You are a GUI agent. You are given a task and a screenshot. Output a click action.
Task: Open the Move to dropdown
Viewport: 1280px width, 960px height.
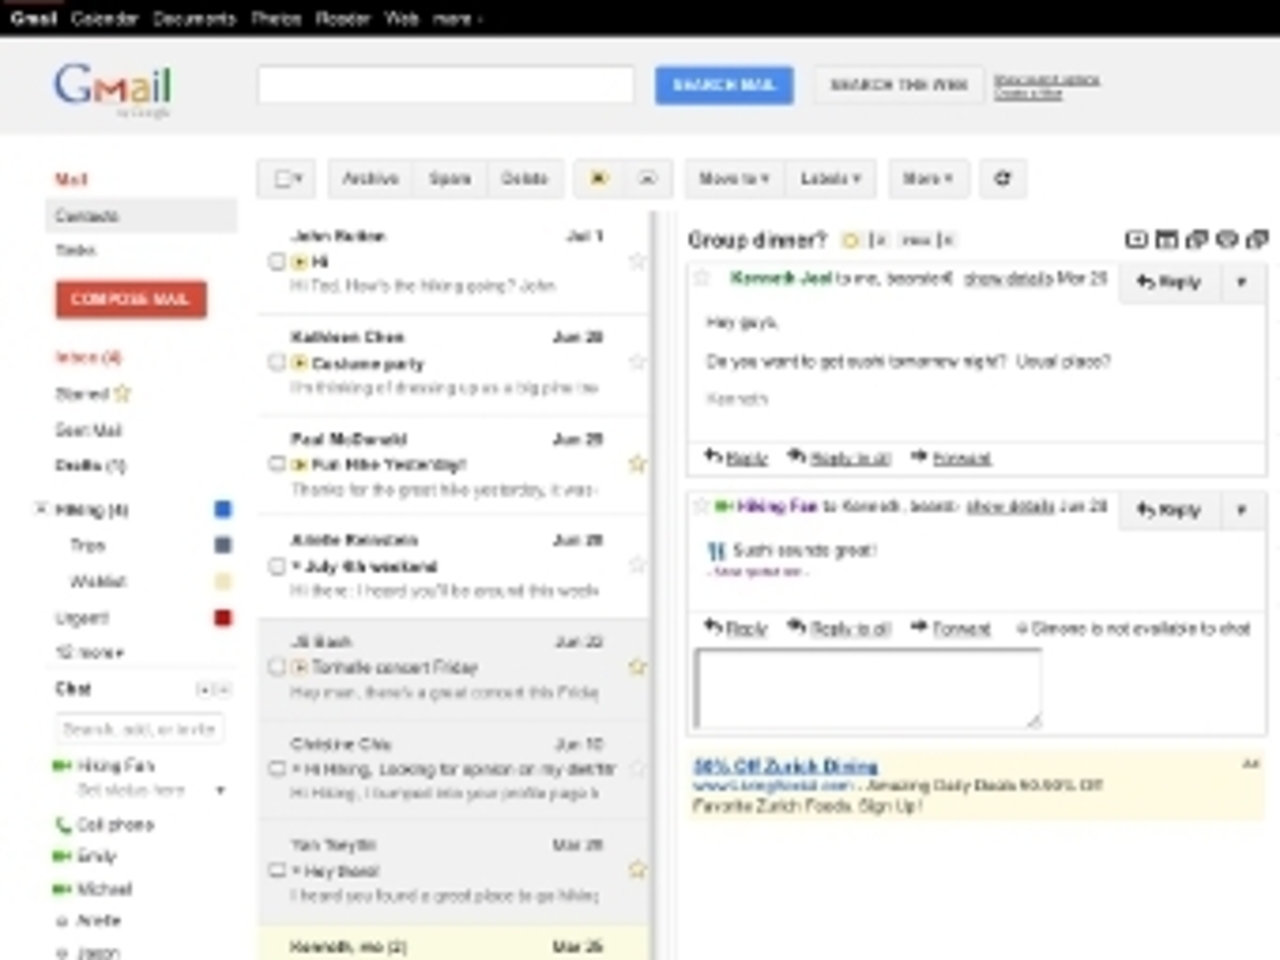click(x=734, y=179)
